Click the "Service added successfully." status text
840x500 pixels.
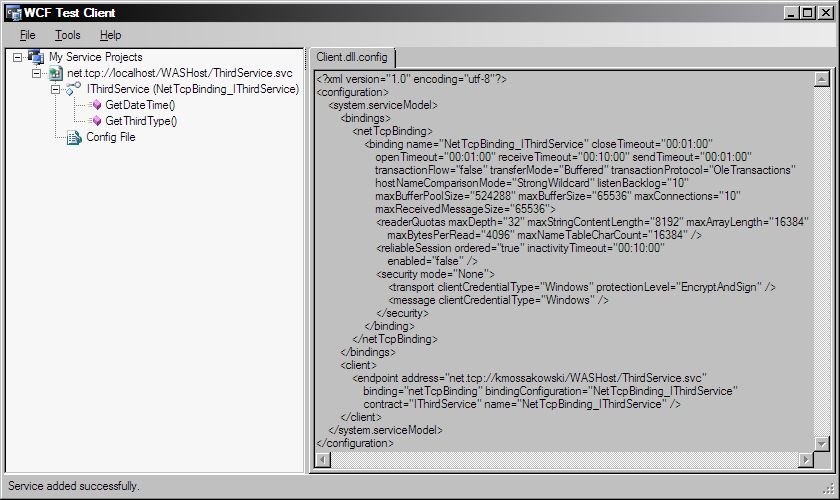click(74, 486)
